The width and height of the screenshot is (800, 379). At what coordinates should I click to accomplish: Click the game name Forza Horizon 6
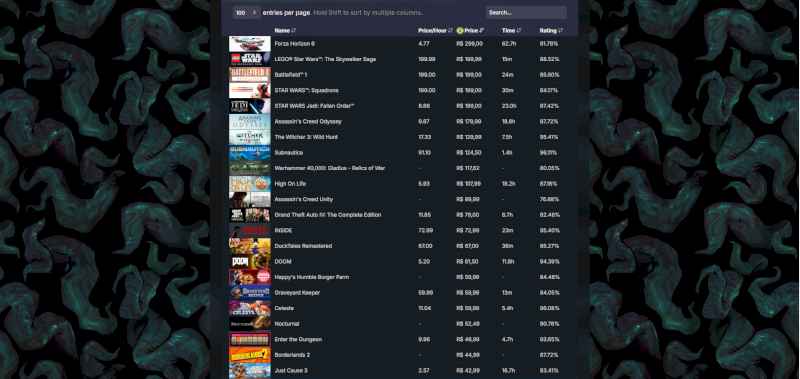pyautogui.click(x=294, y=44)
